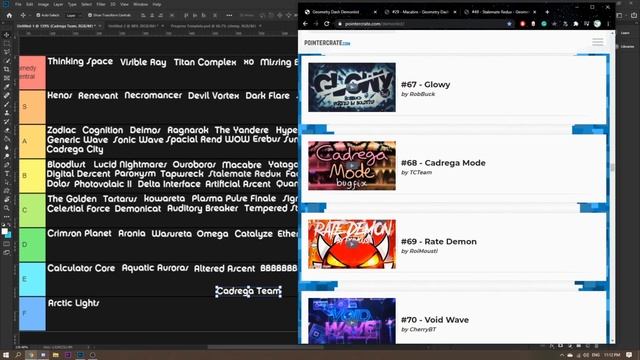Select the Eraser tool

[7, 130]
